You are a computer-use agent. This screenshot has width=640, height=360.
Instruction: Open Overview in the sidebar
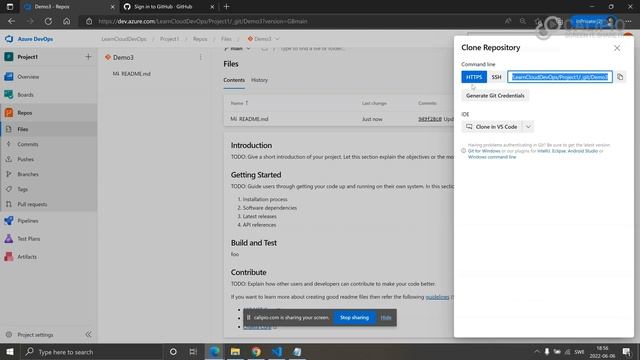(x=48, y=77)
